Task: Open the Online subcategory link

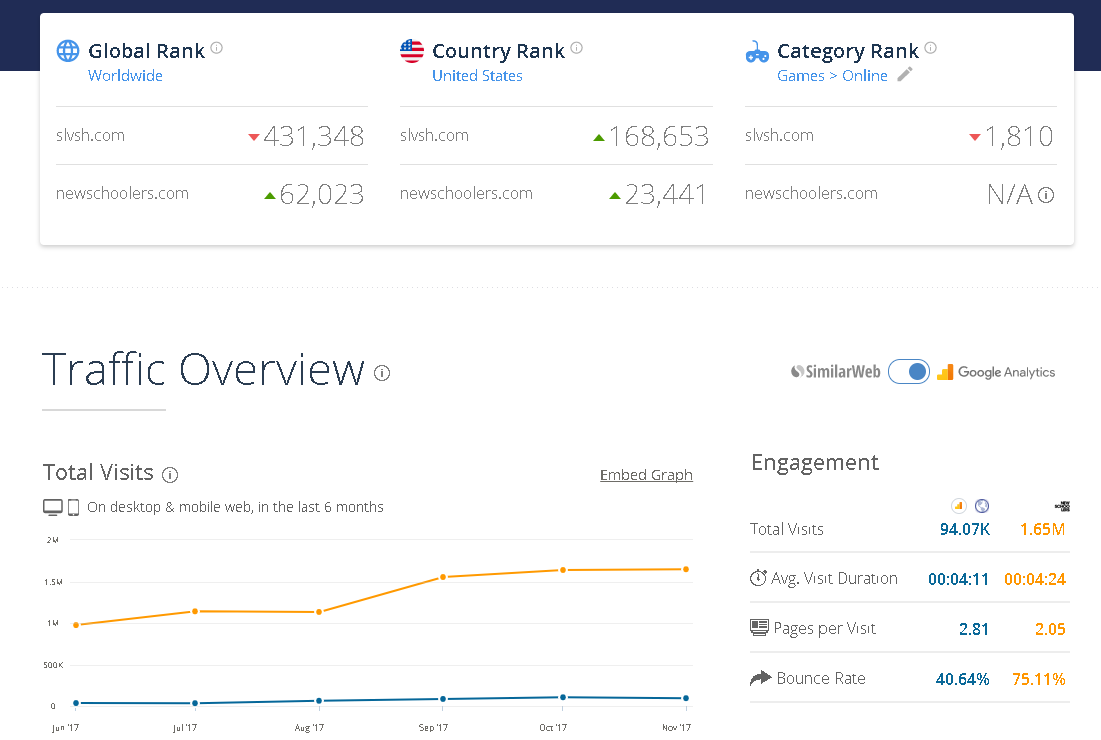Action: click(865, 76)
